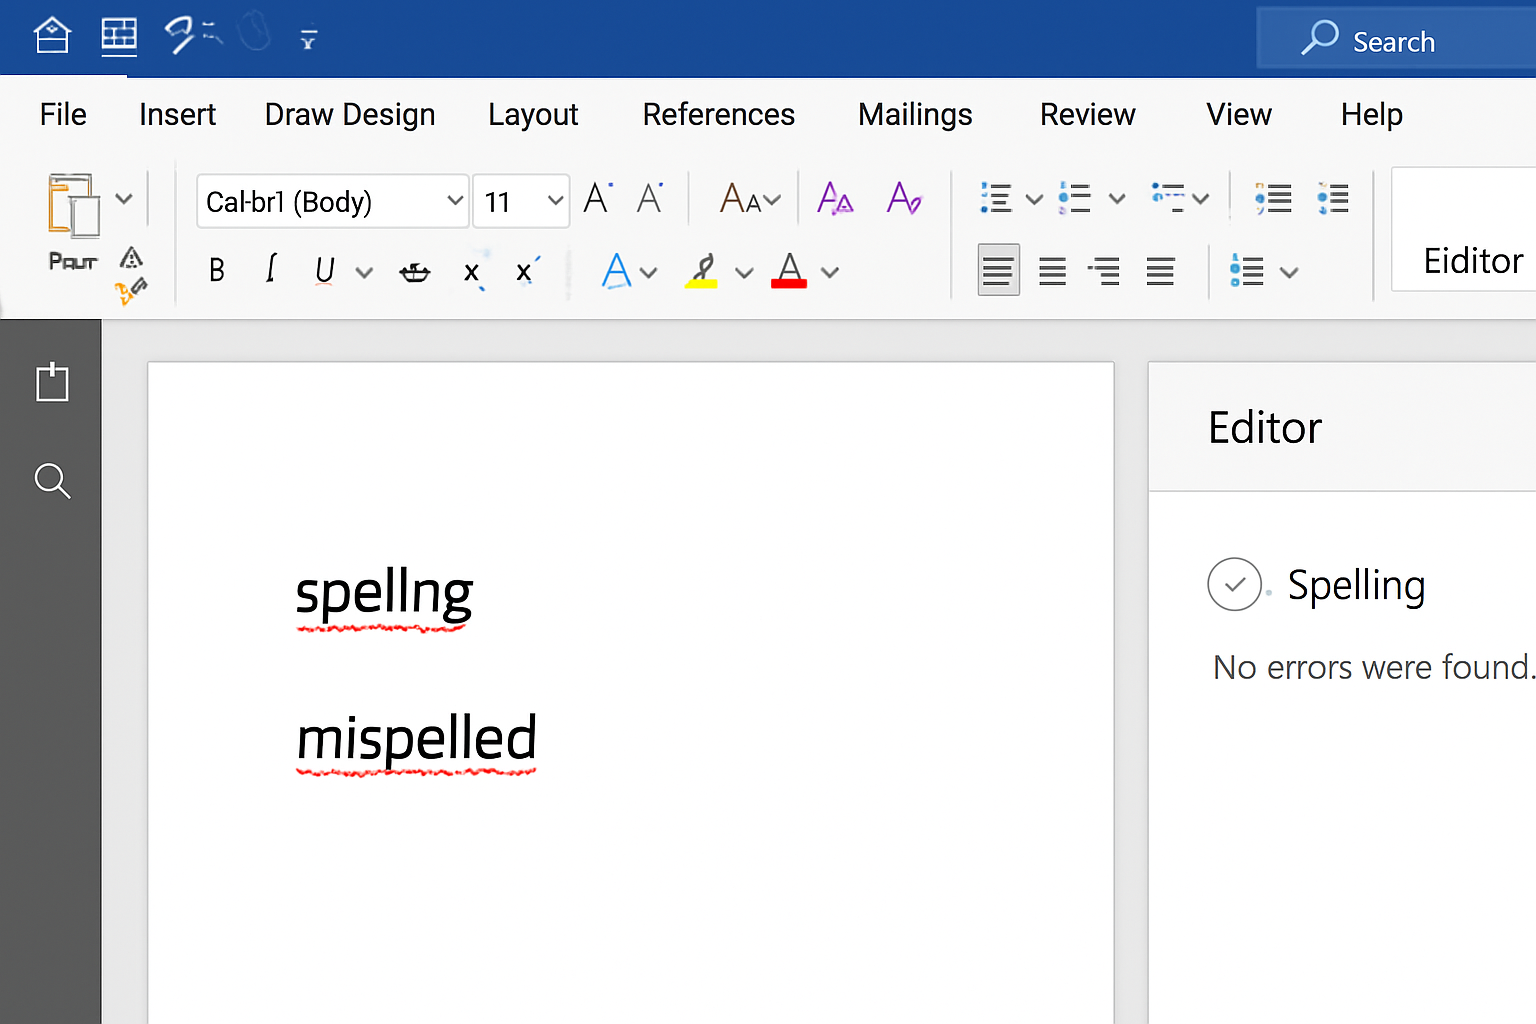Toggle Bold formatting
Viewport: 1536px width, 1024px height.
pyautogui.click(x=216, y=270)
